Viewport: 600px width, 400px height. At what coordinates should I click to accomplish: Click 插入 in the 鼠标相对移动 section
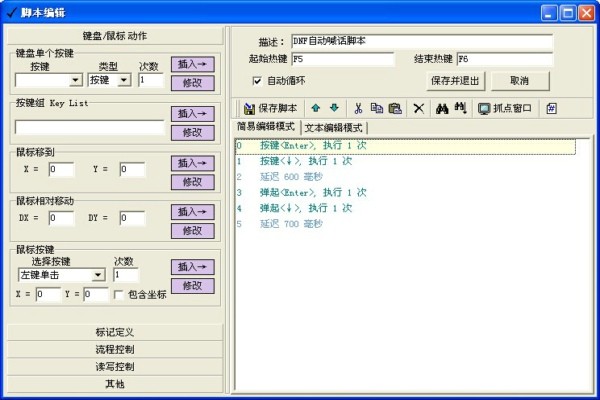click(192, 212)
